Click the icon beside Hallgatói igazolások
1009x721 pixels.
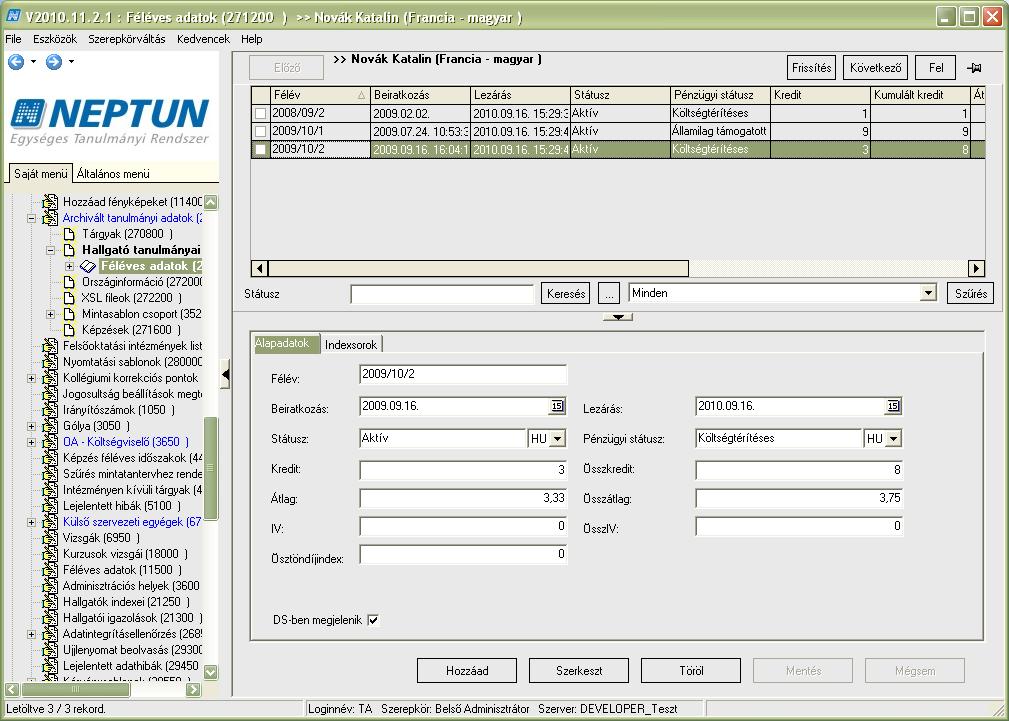click(x=50, y=617)
